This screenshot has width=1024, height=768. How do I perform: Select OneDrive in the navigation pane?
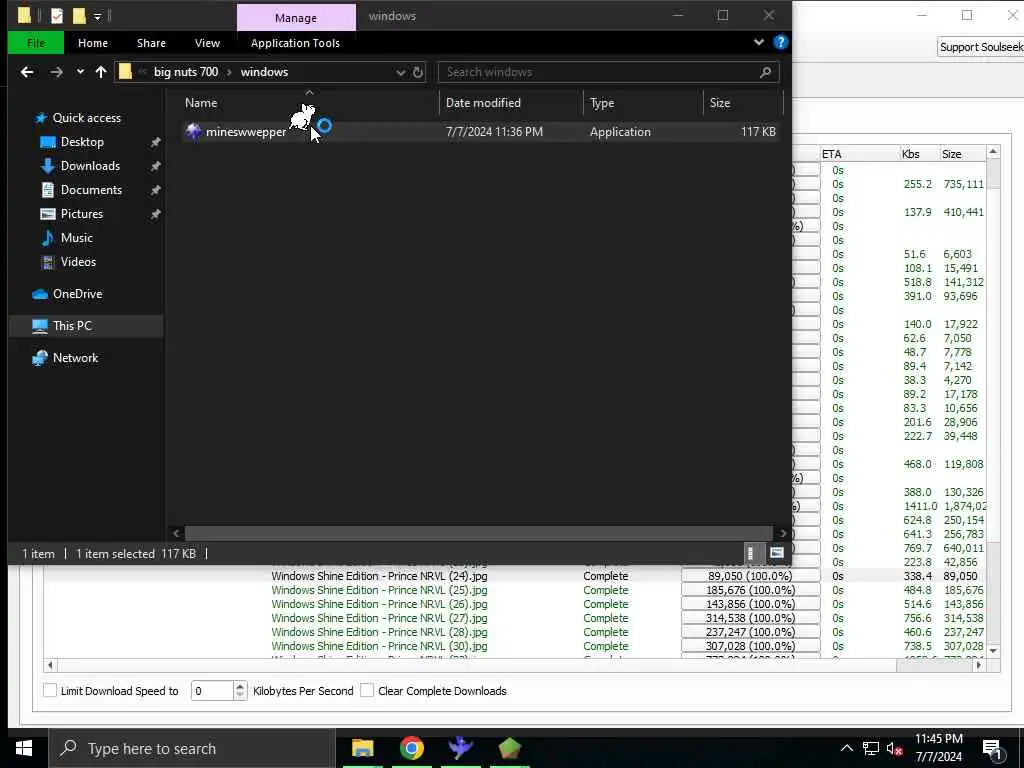(x=77, y=294)
